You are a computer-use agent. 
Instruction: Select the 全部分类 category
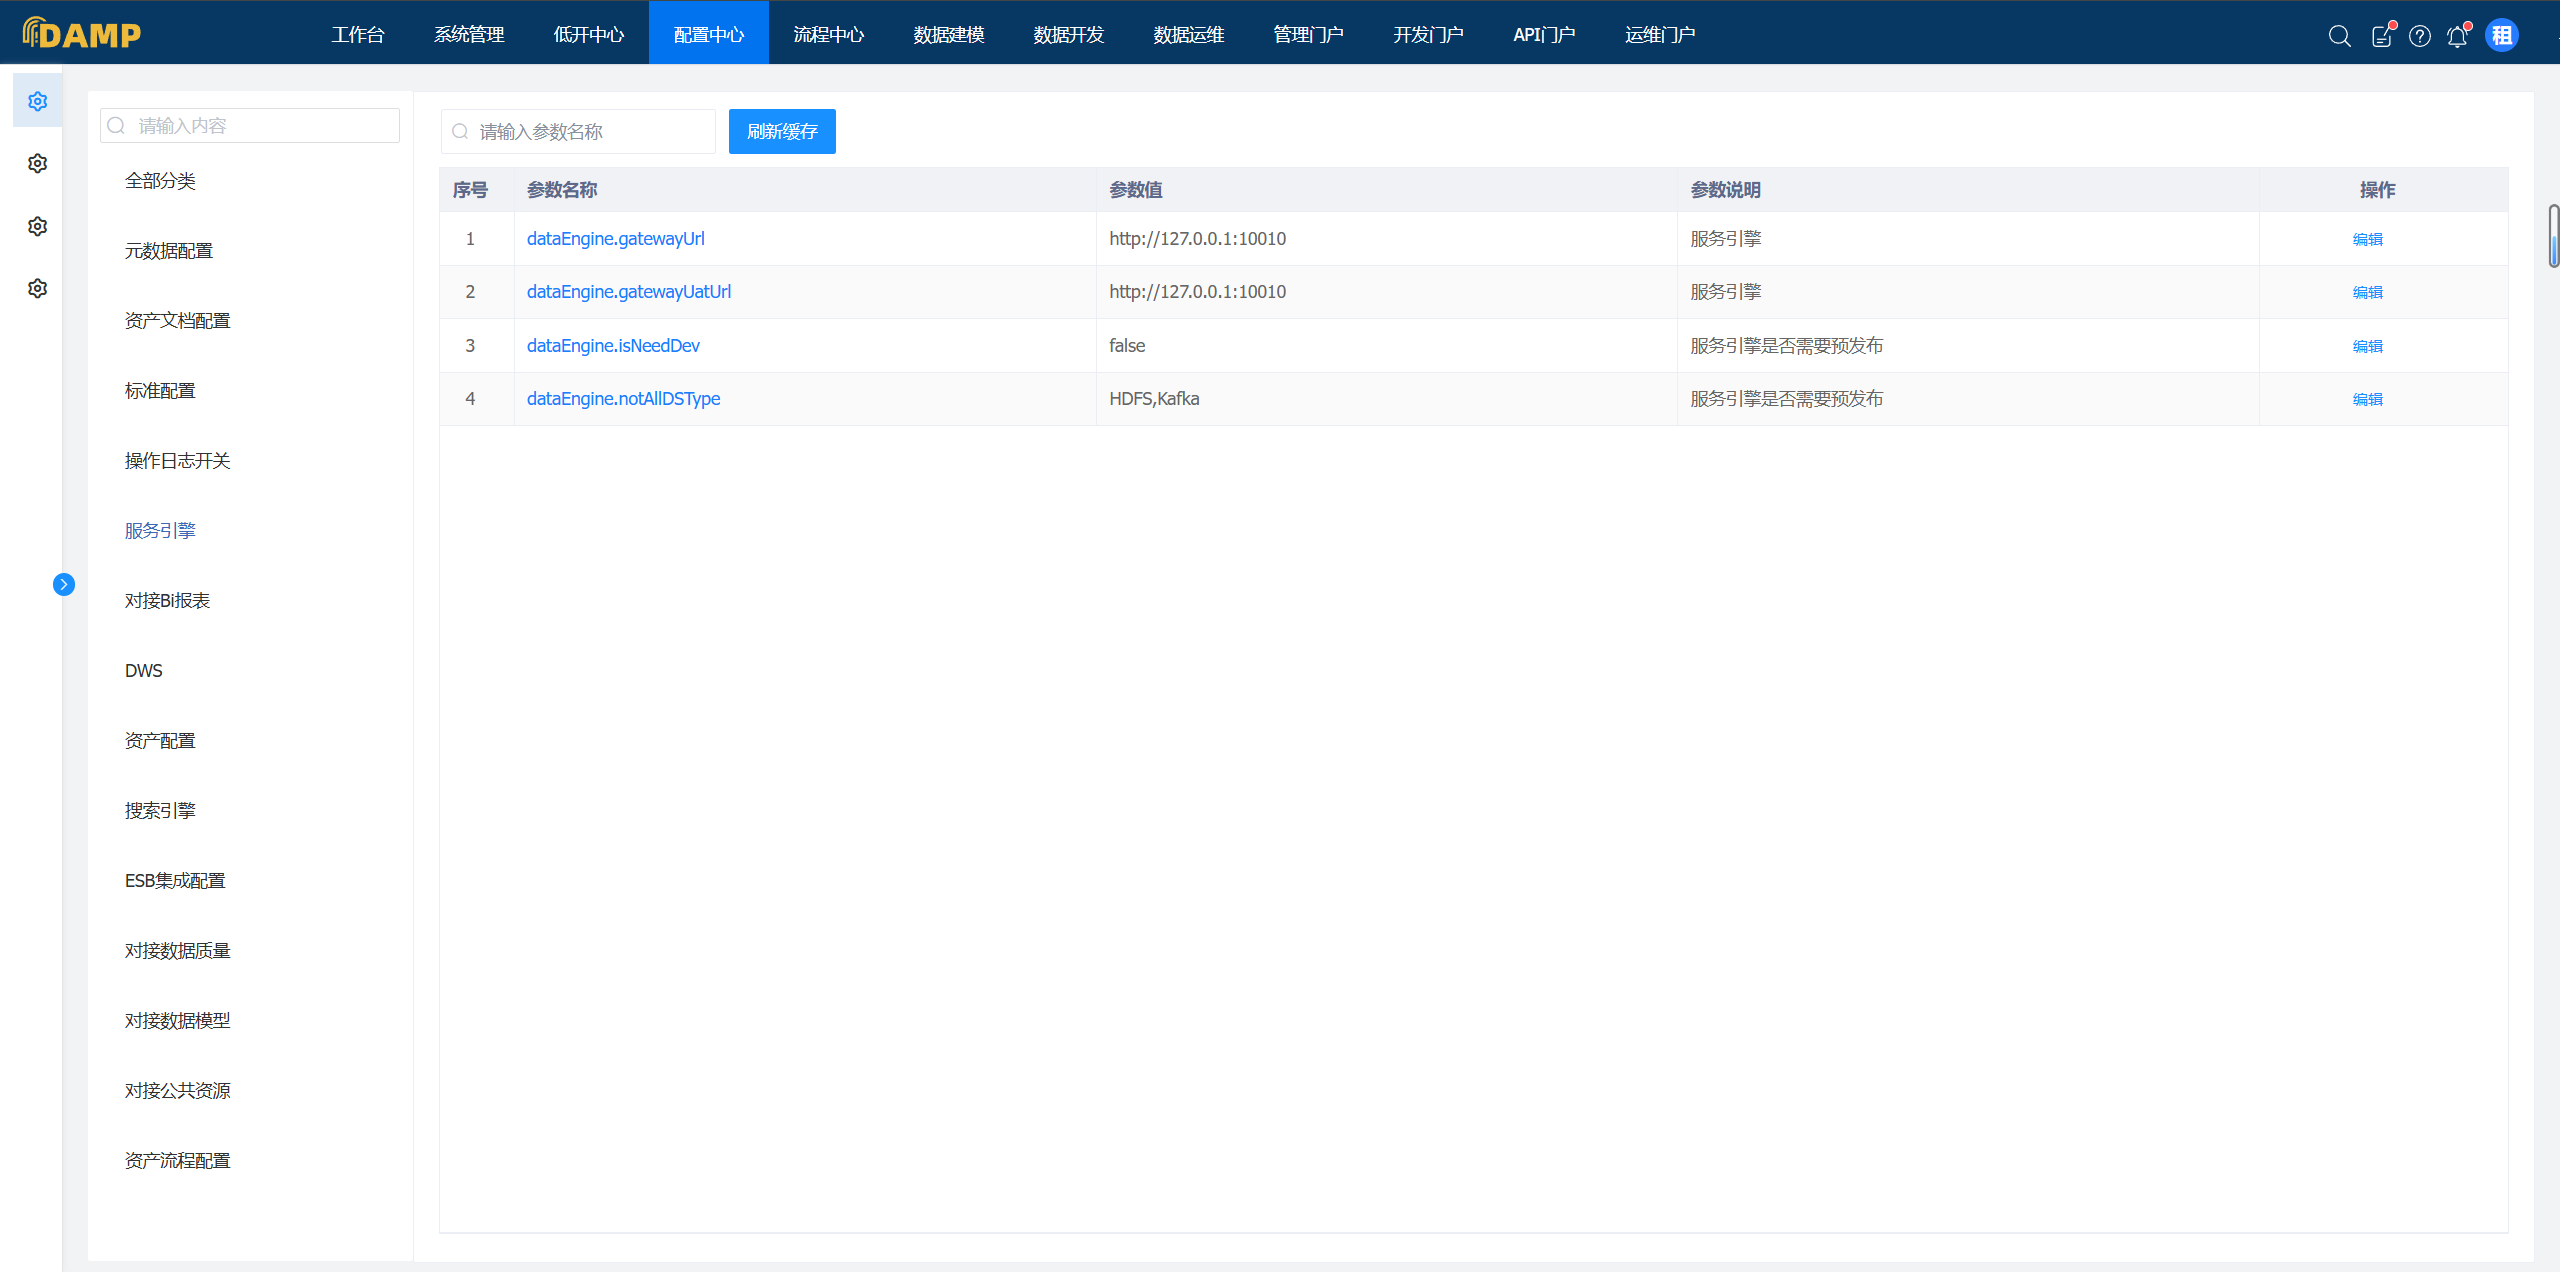click(x=160, y=180)
